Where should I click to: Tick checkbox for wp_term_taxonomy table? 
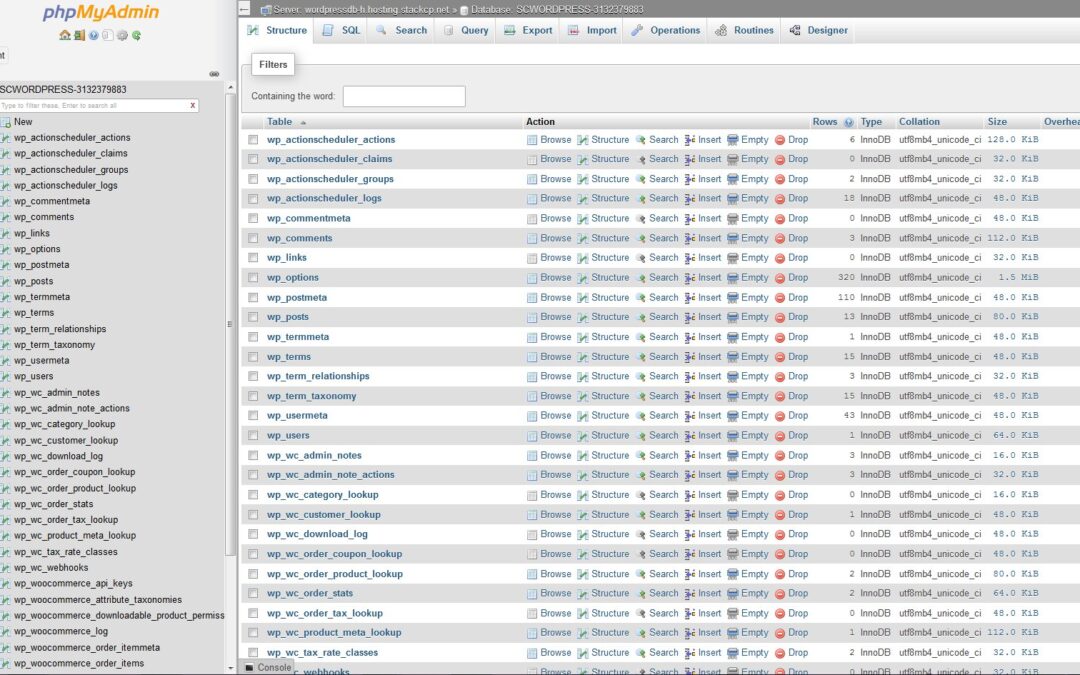coord(253,396)
